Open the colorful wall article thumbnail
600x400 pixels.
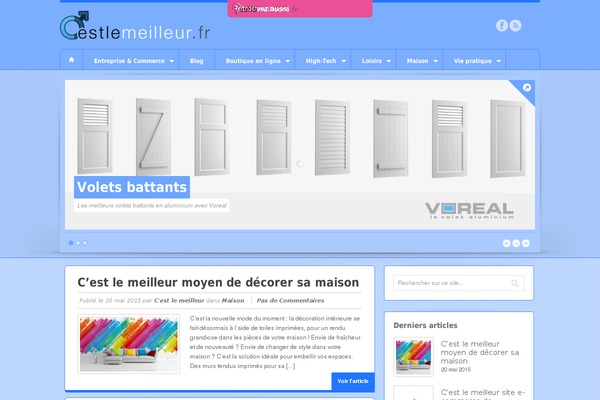tap(129, 344)
